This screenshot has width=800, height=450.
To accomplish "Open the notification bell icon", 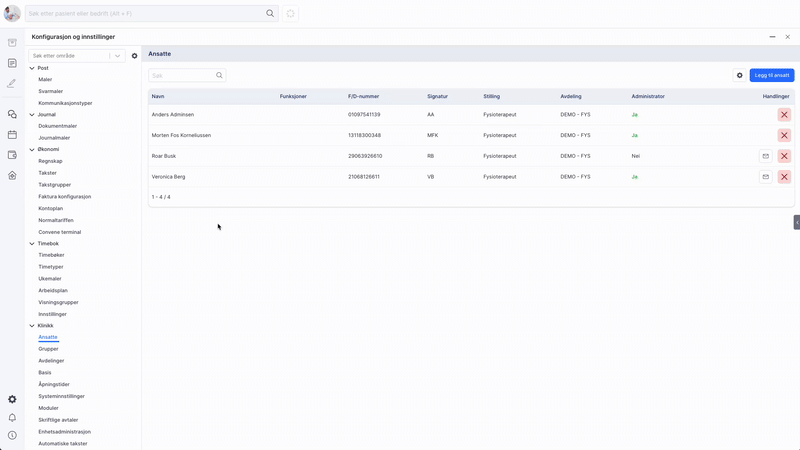I will 12,417.
